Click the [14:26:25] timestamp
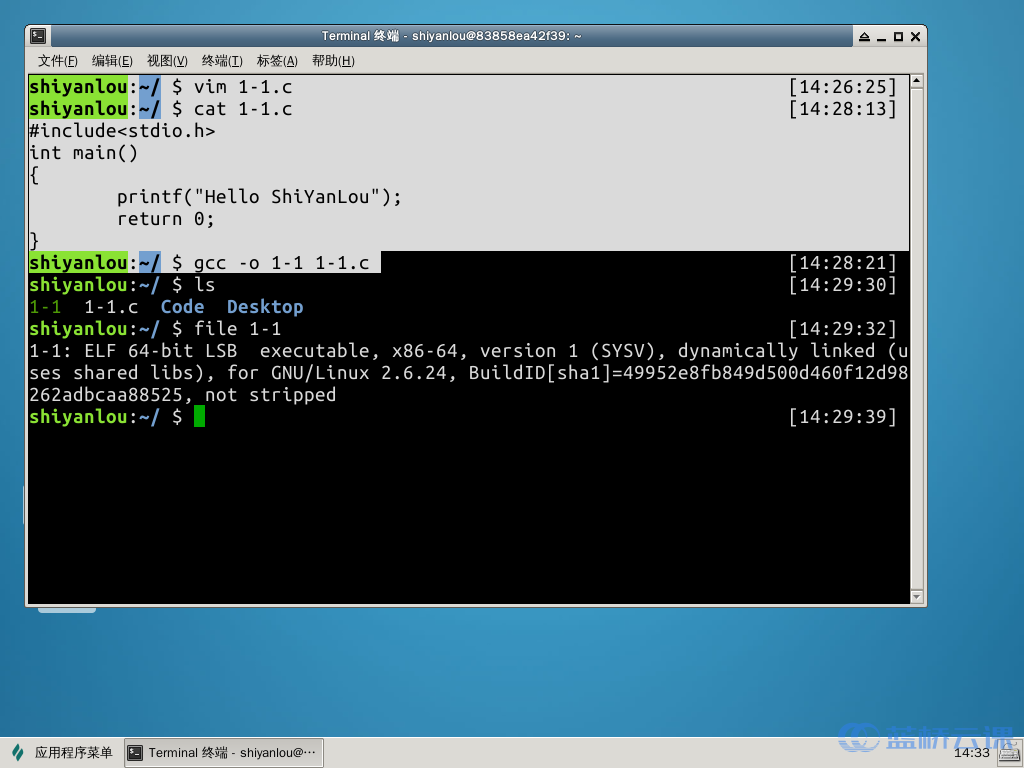 [x=842, y=87]
